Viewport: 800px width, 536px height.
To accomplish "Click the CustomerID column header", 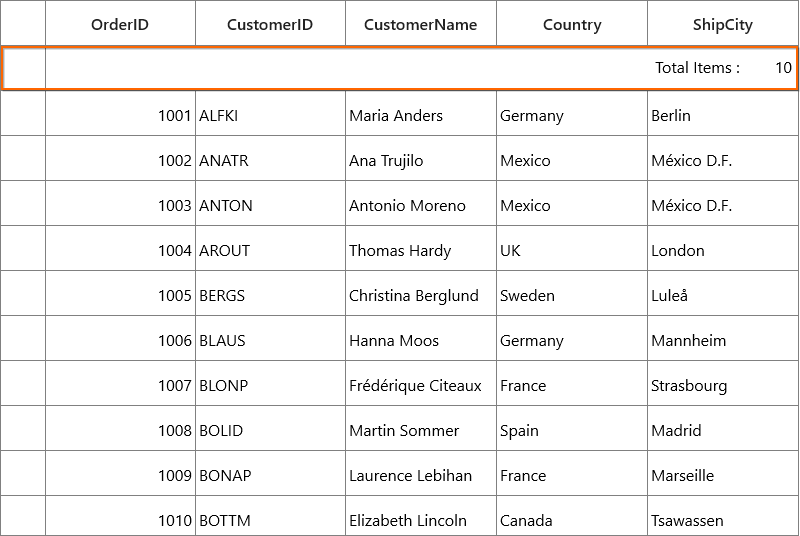I will coord(270,24).
